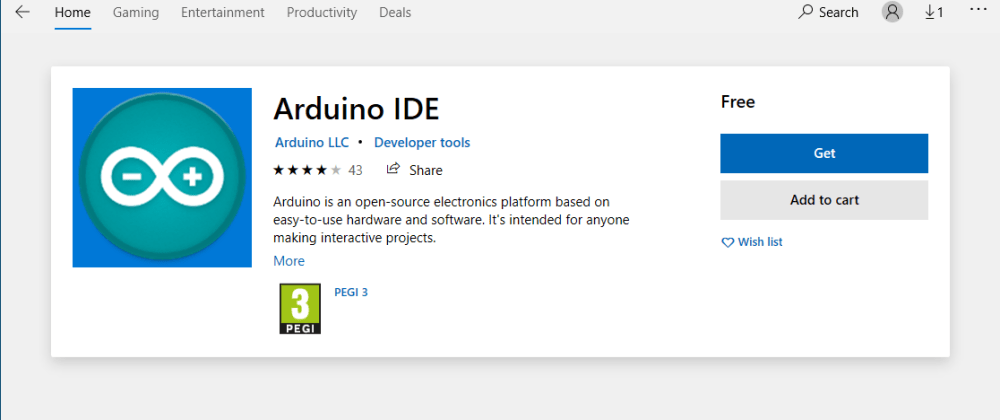1000x420 pixels.
Task: Open the user account profile icon
Action: click(892, 12)
